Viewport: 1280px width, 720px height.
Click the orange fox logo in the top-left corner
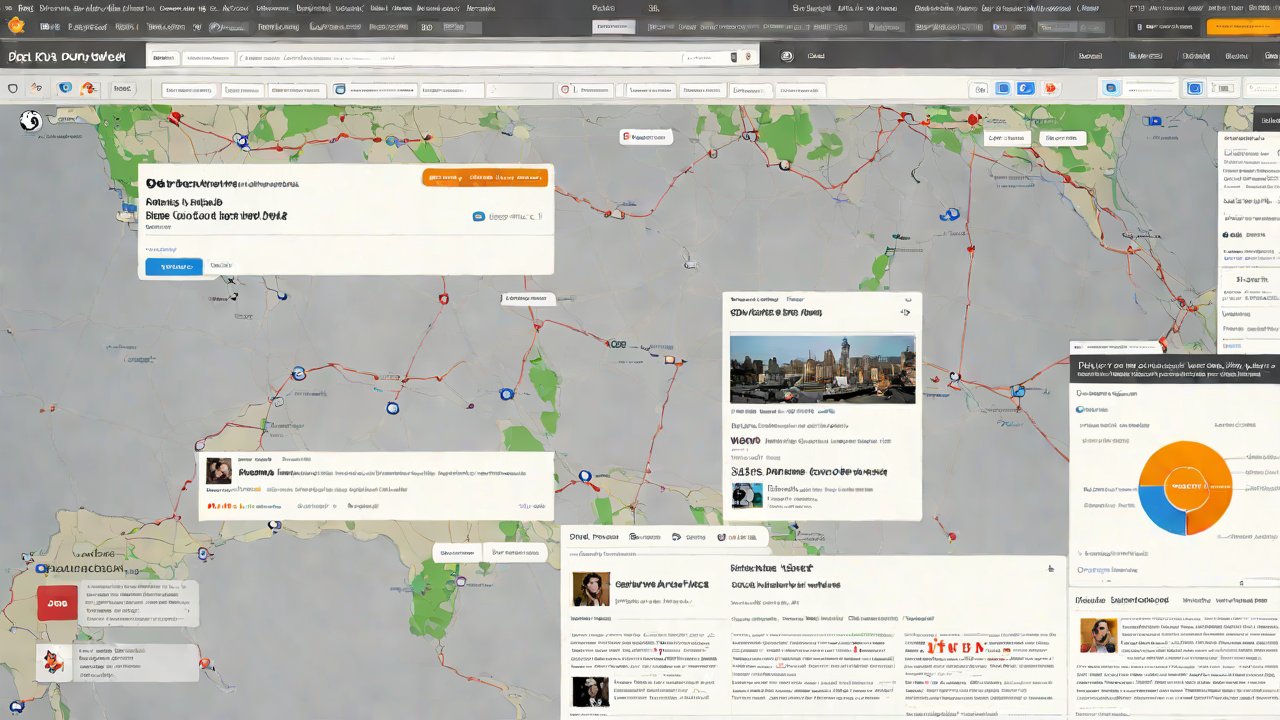pyautogui.click(x=16, y=26)
